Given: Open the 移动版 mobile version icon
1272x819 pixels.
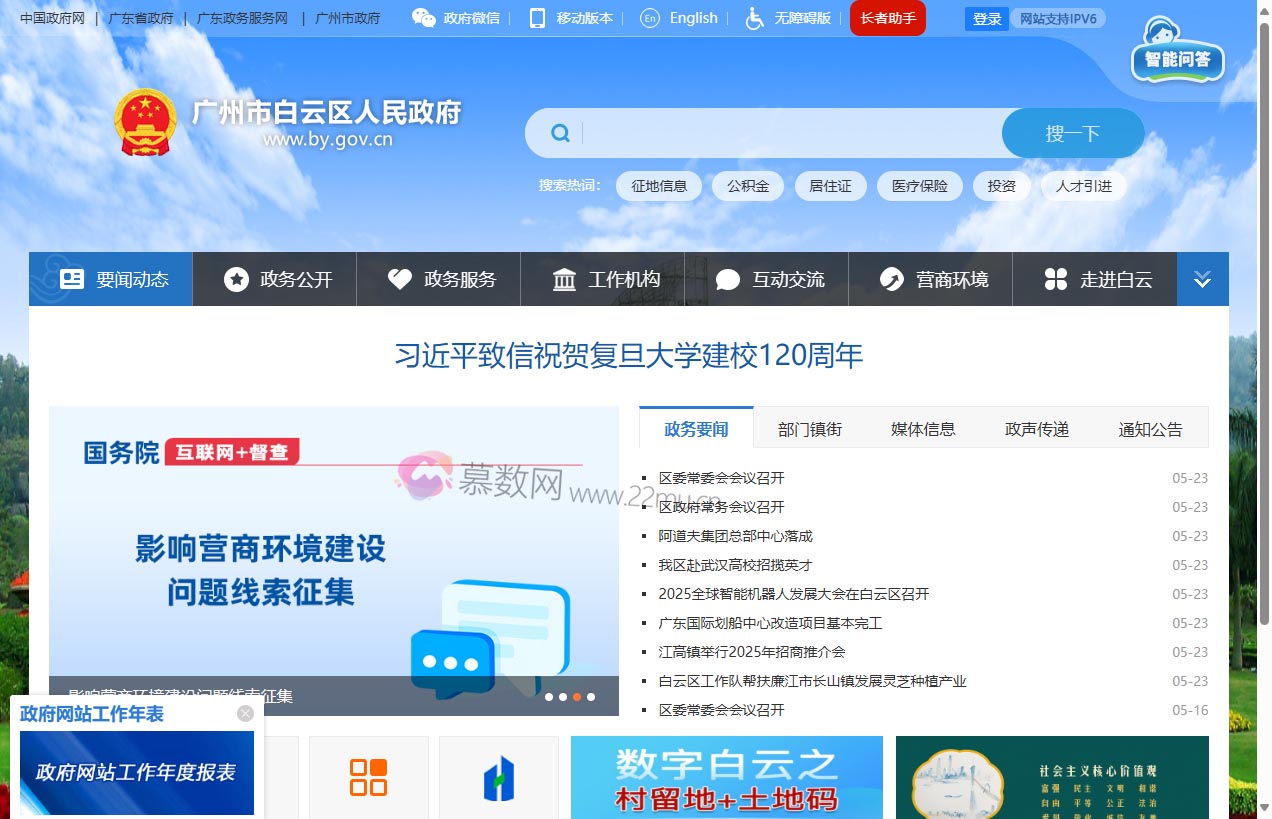Looking at the screenshot, I should coord(536,18).
